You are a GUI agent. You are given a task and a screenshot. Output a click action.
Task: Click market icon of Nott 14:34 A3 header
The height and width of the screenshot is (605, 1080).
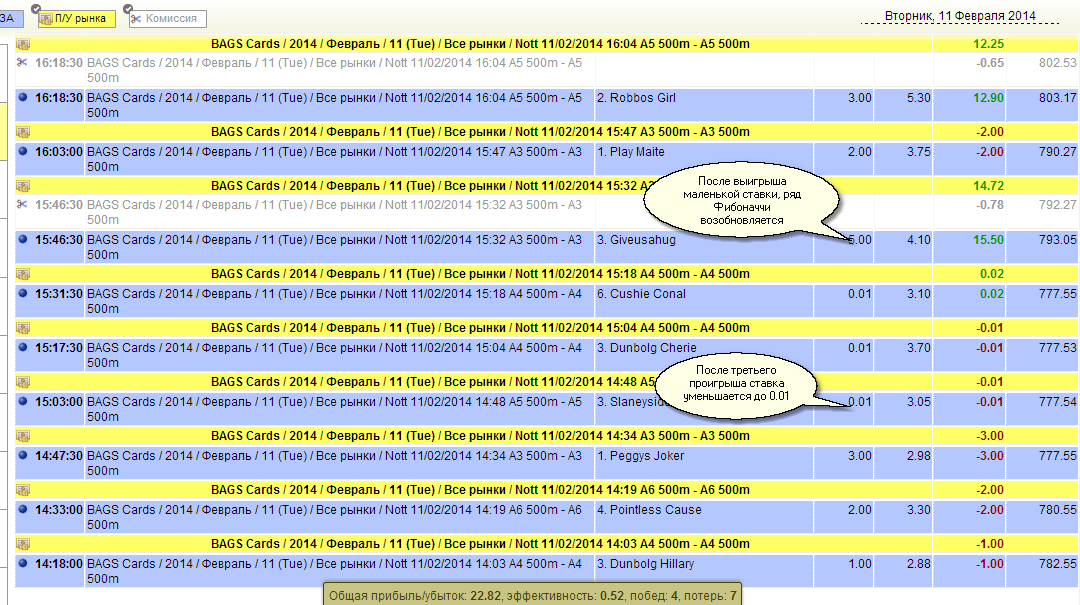23,436
